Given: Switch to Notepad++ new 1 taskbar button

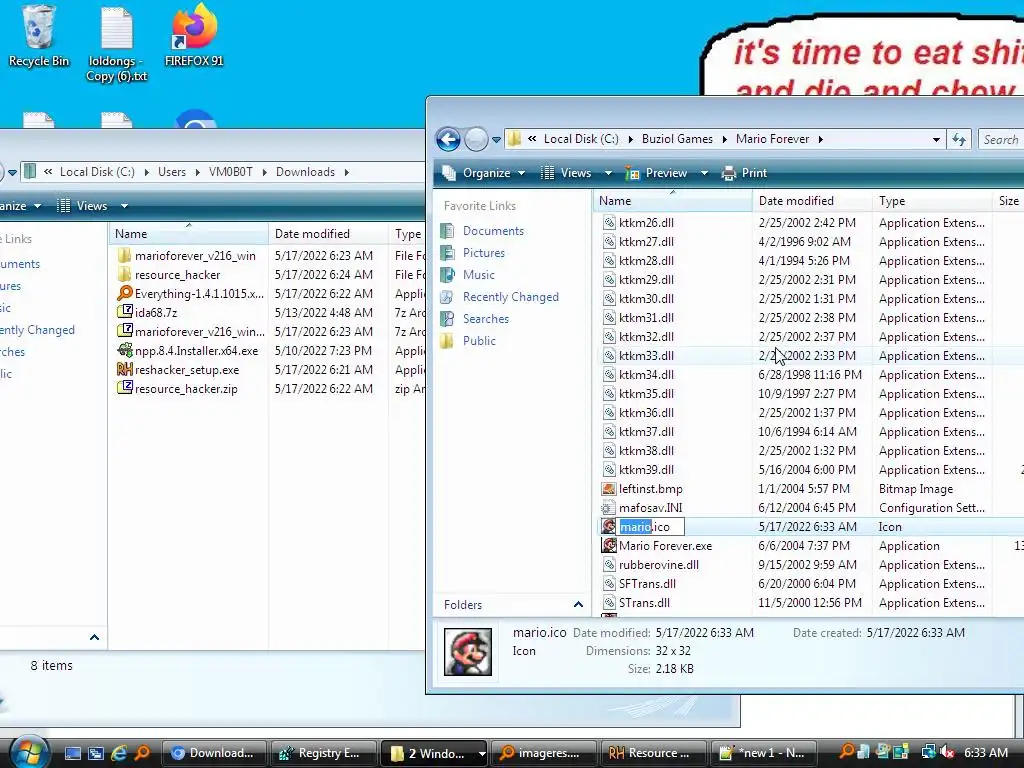Looking at the screenshot, I should coord(762,753).
